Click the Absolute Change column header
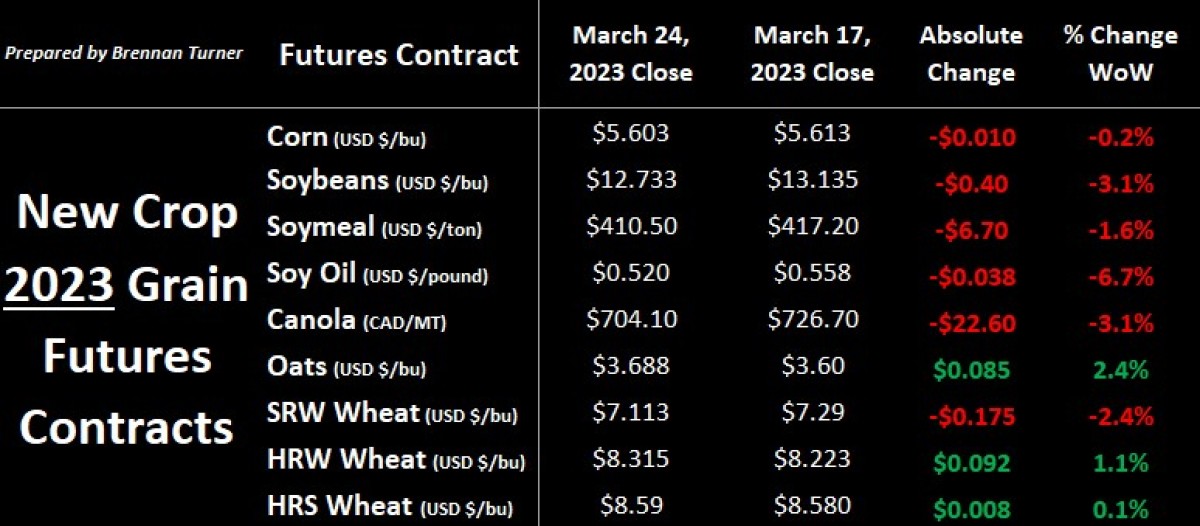The width and height of the screenshot is (1200, 526). [x=971, y=54]
